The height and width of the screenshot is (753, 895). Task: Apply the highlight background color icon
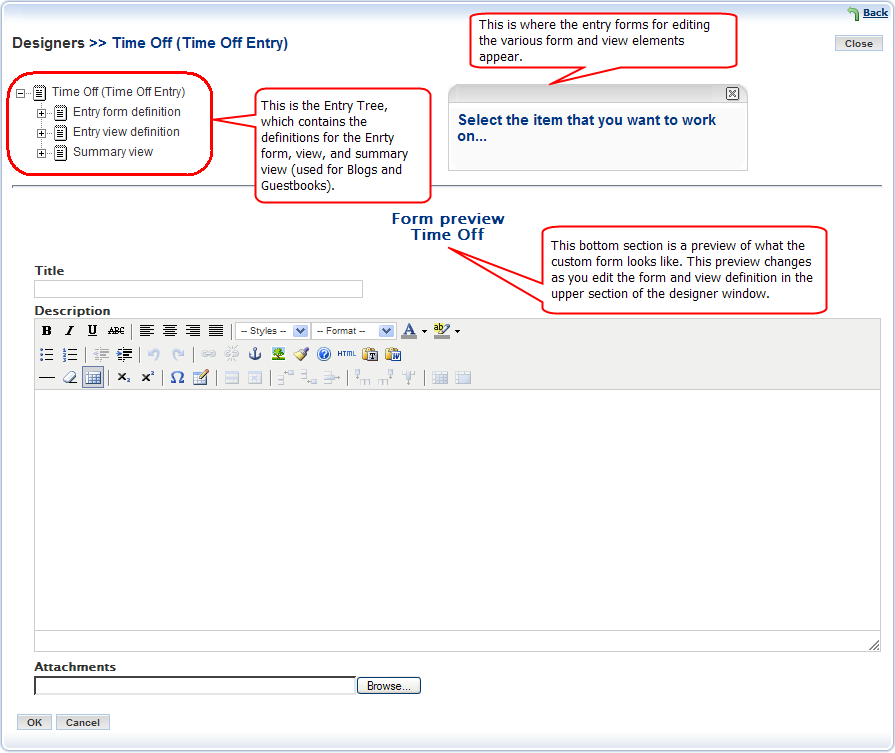pos(442,331)
